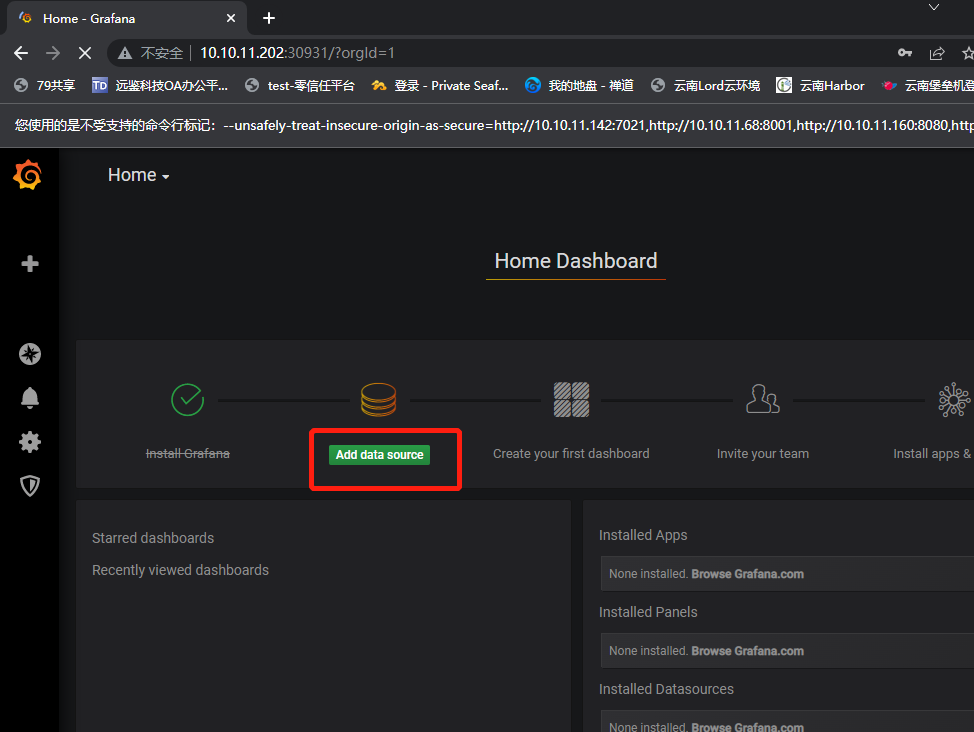Open the Alerting bell icon
The width and height of the screenshot is (974, 732).
pos(30,398)
